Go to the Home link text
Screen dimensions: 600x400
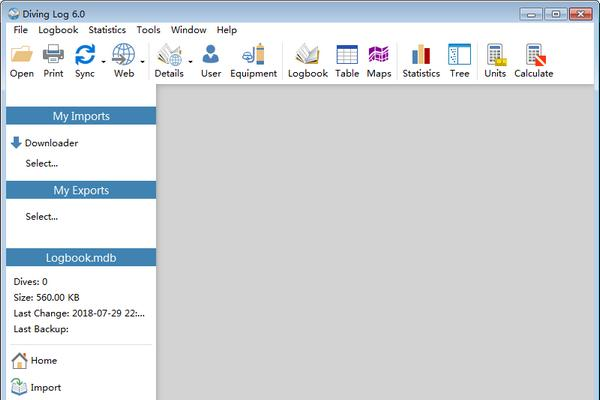[x=44, y=361]
